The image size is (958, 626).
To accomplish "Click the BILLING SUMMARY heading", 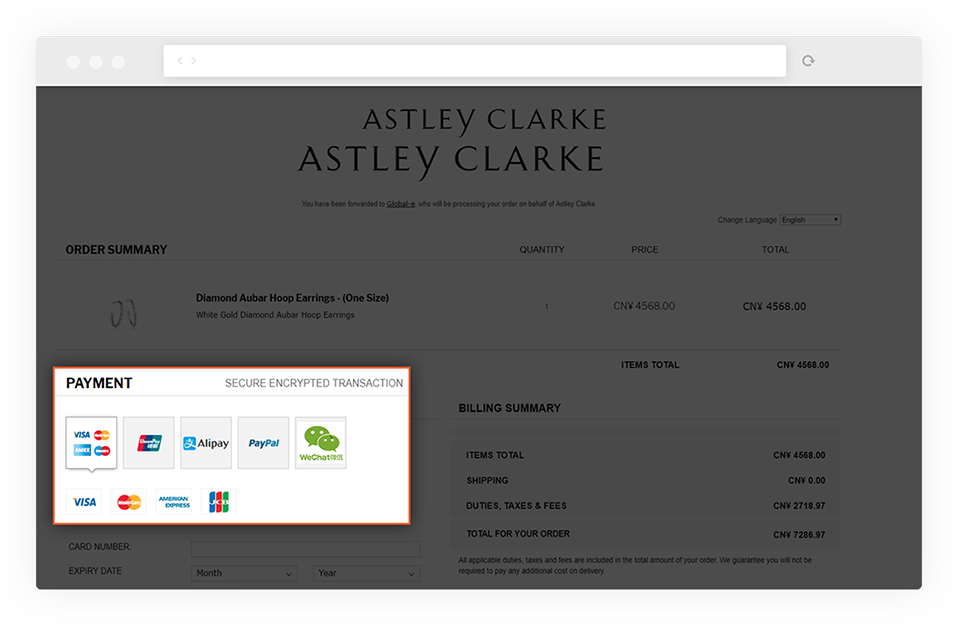I will pyautogui.click(x=510, y=408).
